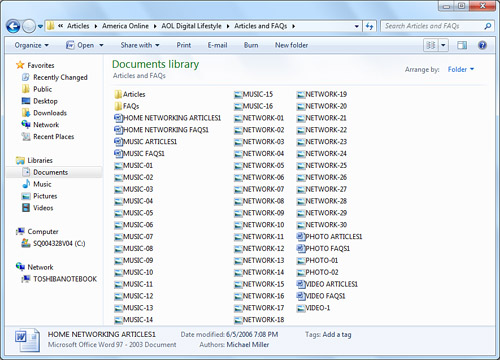Expand the view options dropdown arrow
This screenshot has width=500, height=360.
[x=443, y=45]
